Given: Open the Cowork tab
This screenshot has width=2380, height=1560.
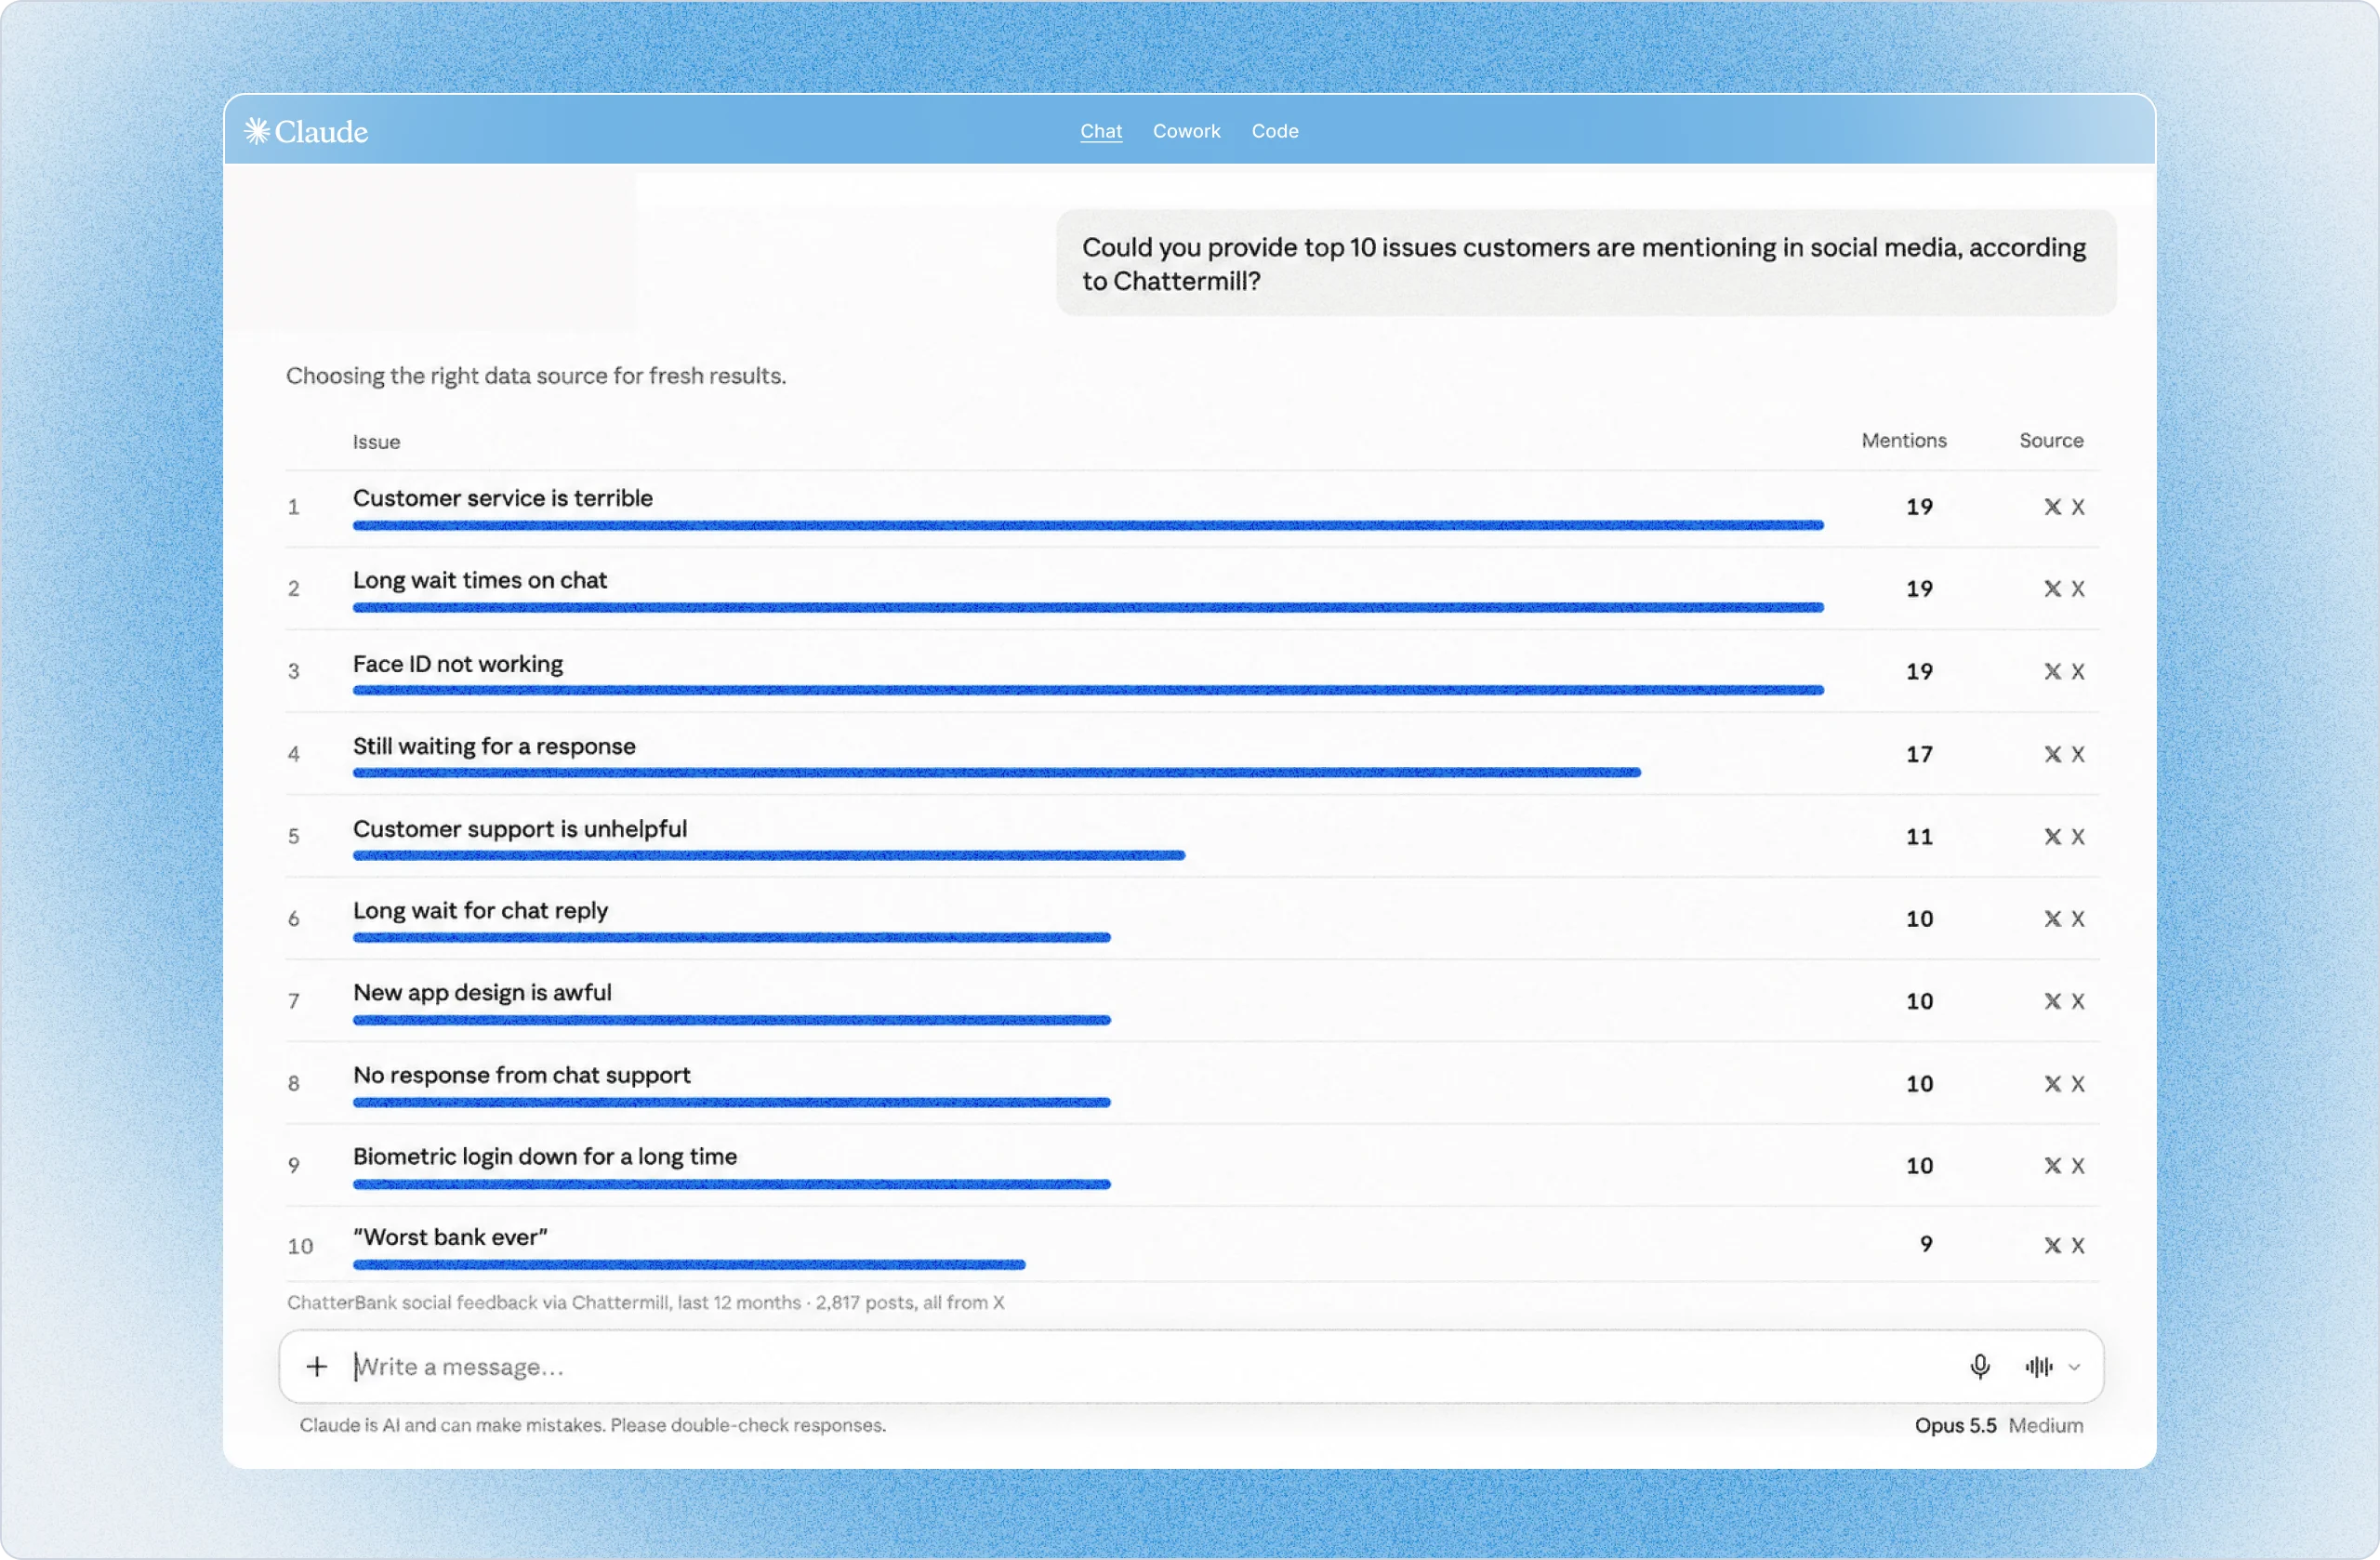Looking at the screenshot, I should 1186,131.
